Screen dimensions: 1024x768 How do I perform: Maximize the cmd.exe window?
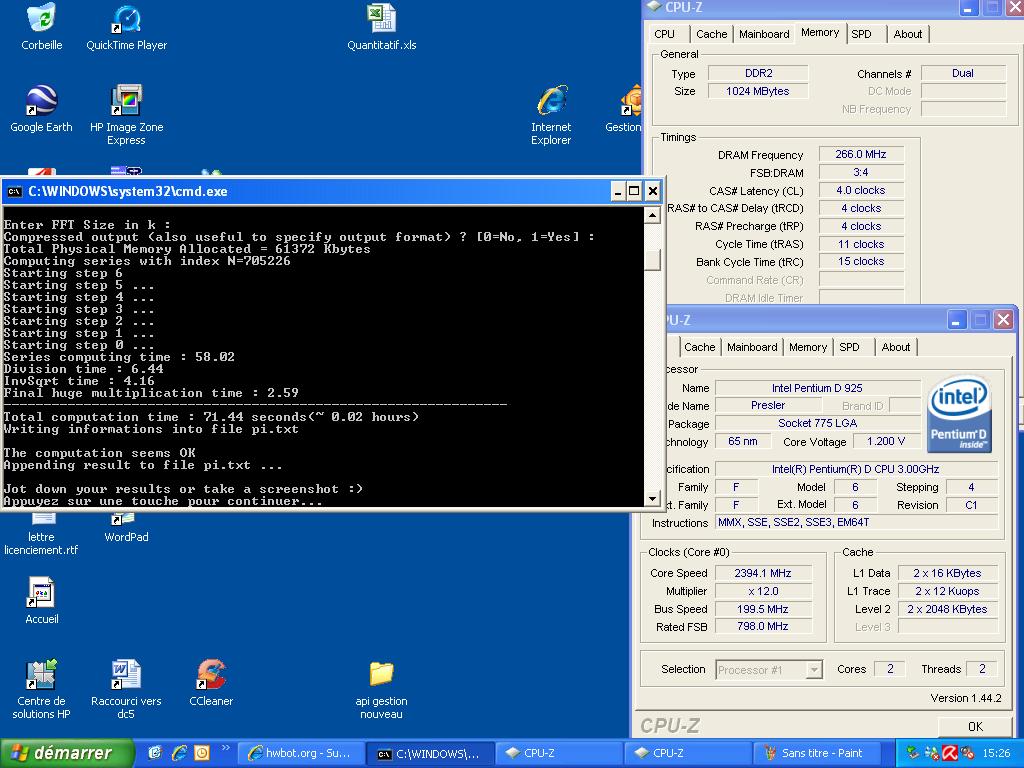click(x=634, y=191)
